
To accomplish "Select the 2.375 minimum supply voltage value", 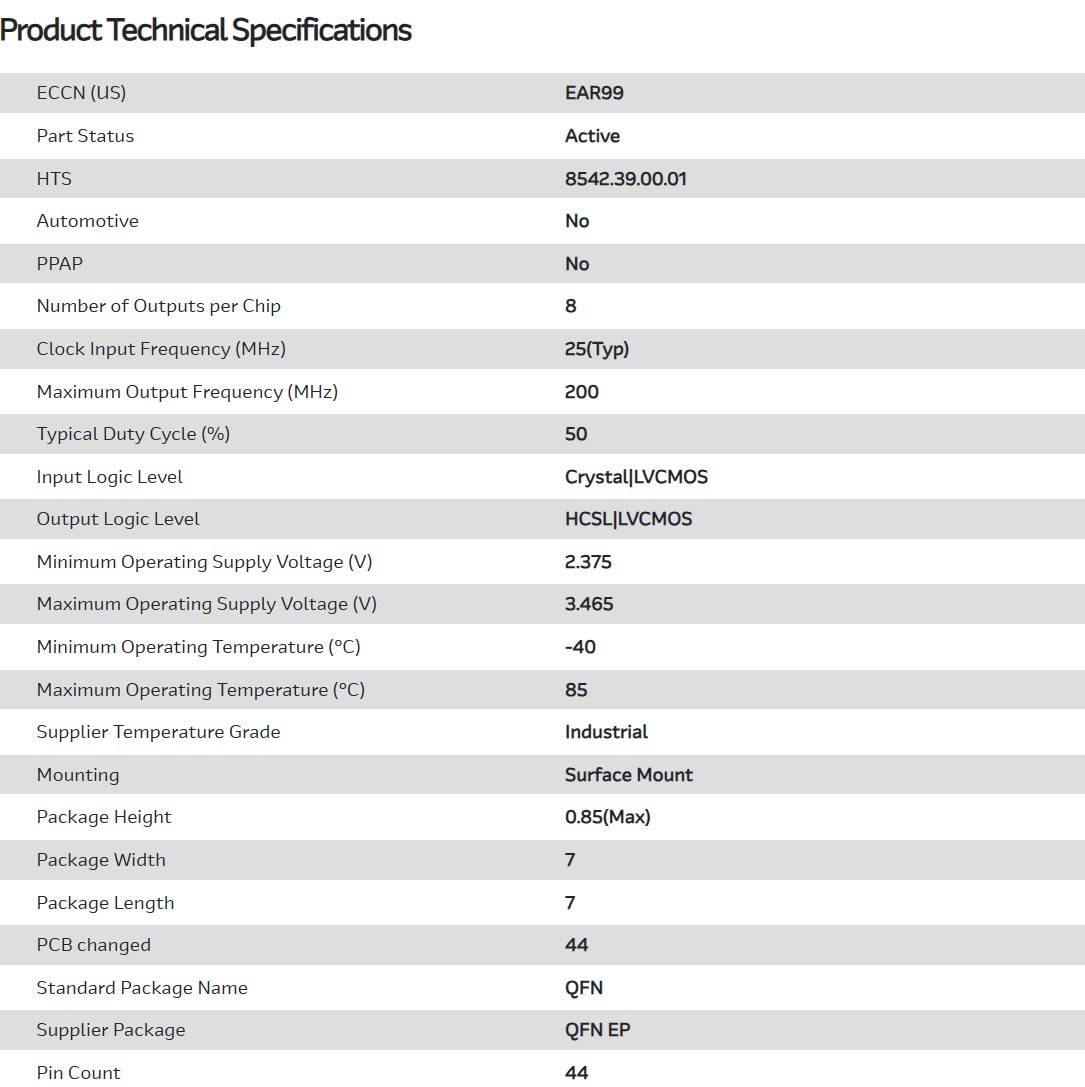I will pyautogui.click(x=588, y=562).
